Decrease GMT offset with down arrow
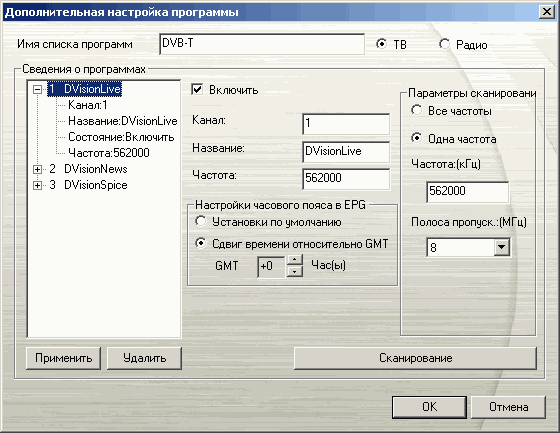560x433 pixels. (x=295, y=272)
